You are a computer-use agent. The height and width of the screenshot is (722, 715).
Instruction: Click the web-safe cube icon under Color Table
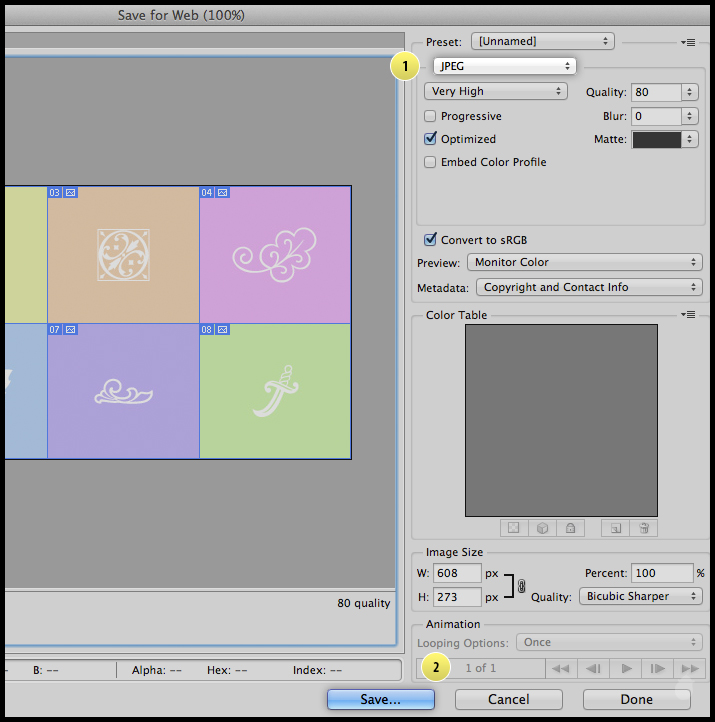[541, 528]
